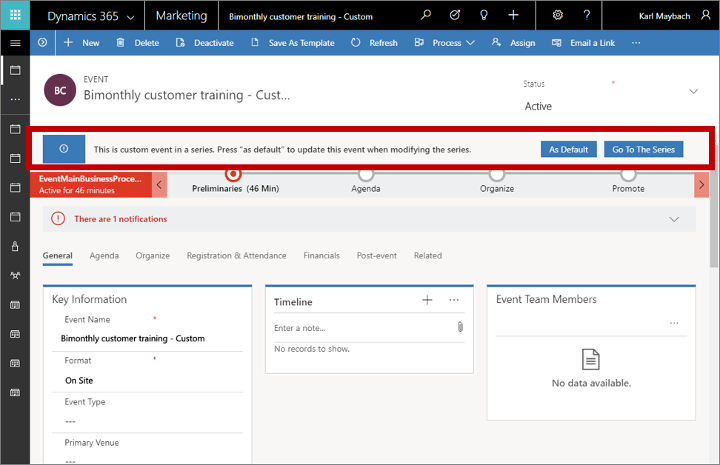Select the Agenda process stage circle
This screenshot has width=720, height=465.
point(366,174)
